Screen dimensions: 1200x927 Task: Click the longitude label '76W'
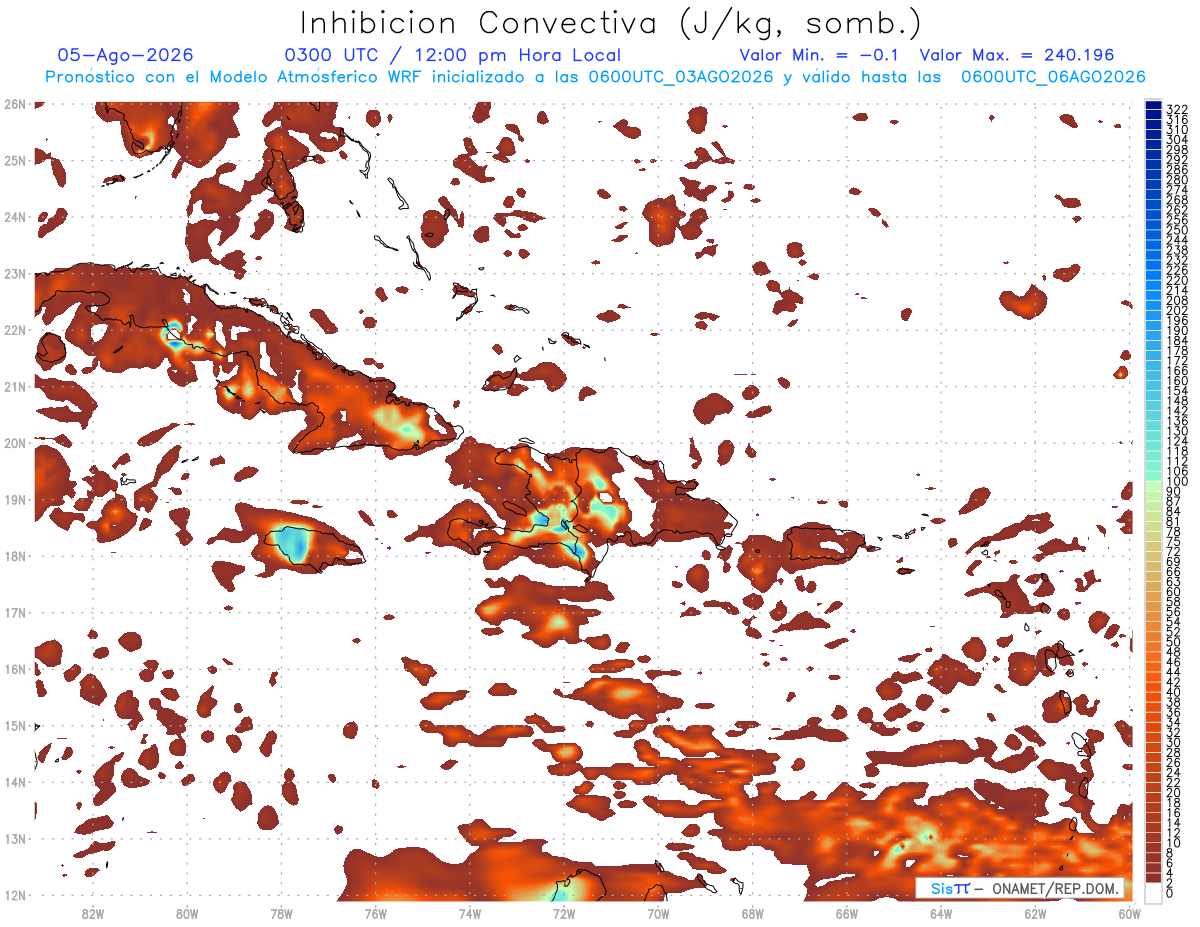375,913
